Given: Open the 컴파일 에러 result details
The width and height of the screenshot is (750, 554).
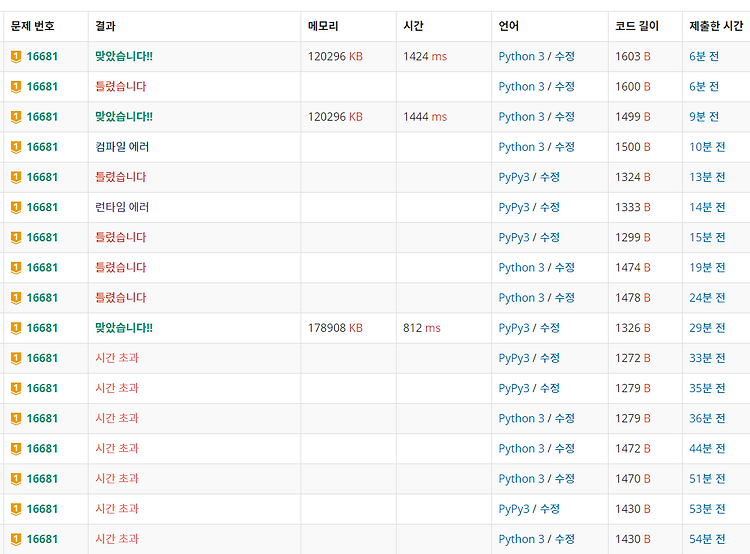Looking at the screenshot, I should [122, 147].
